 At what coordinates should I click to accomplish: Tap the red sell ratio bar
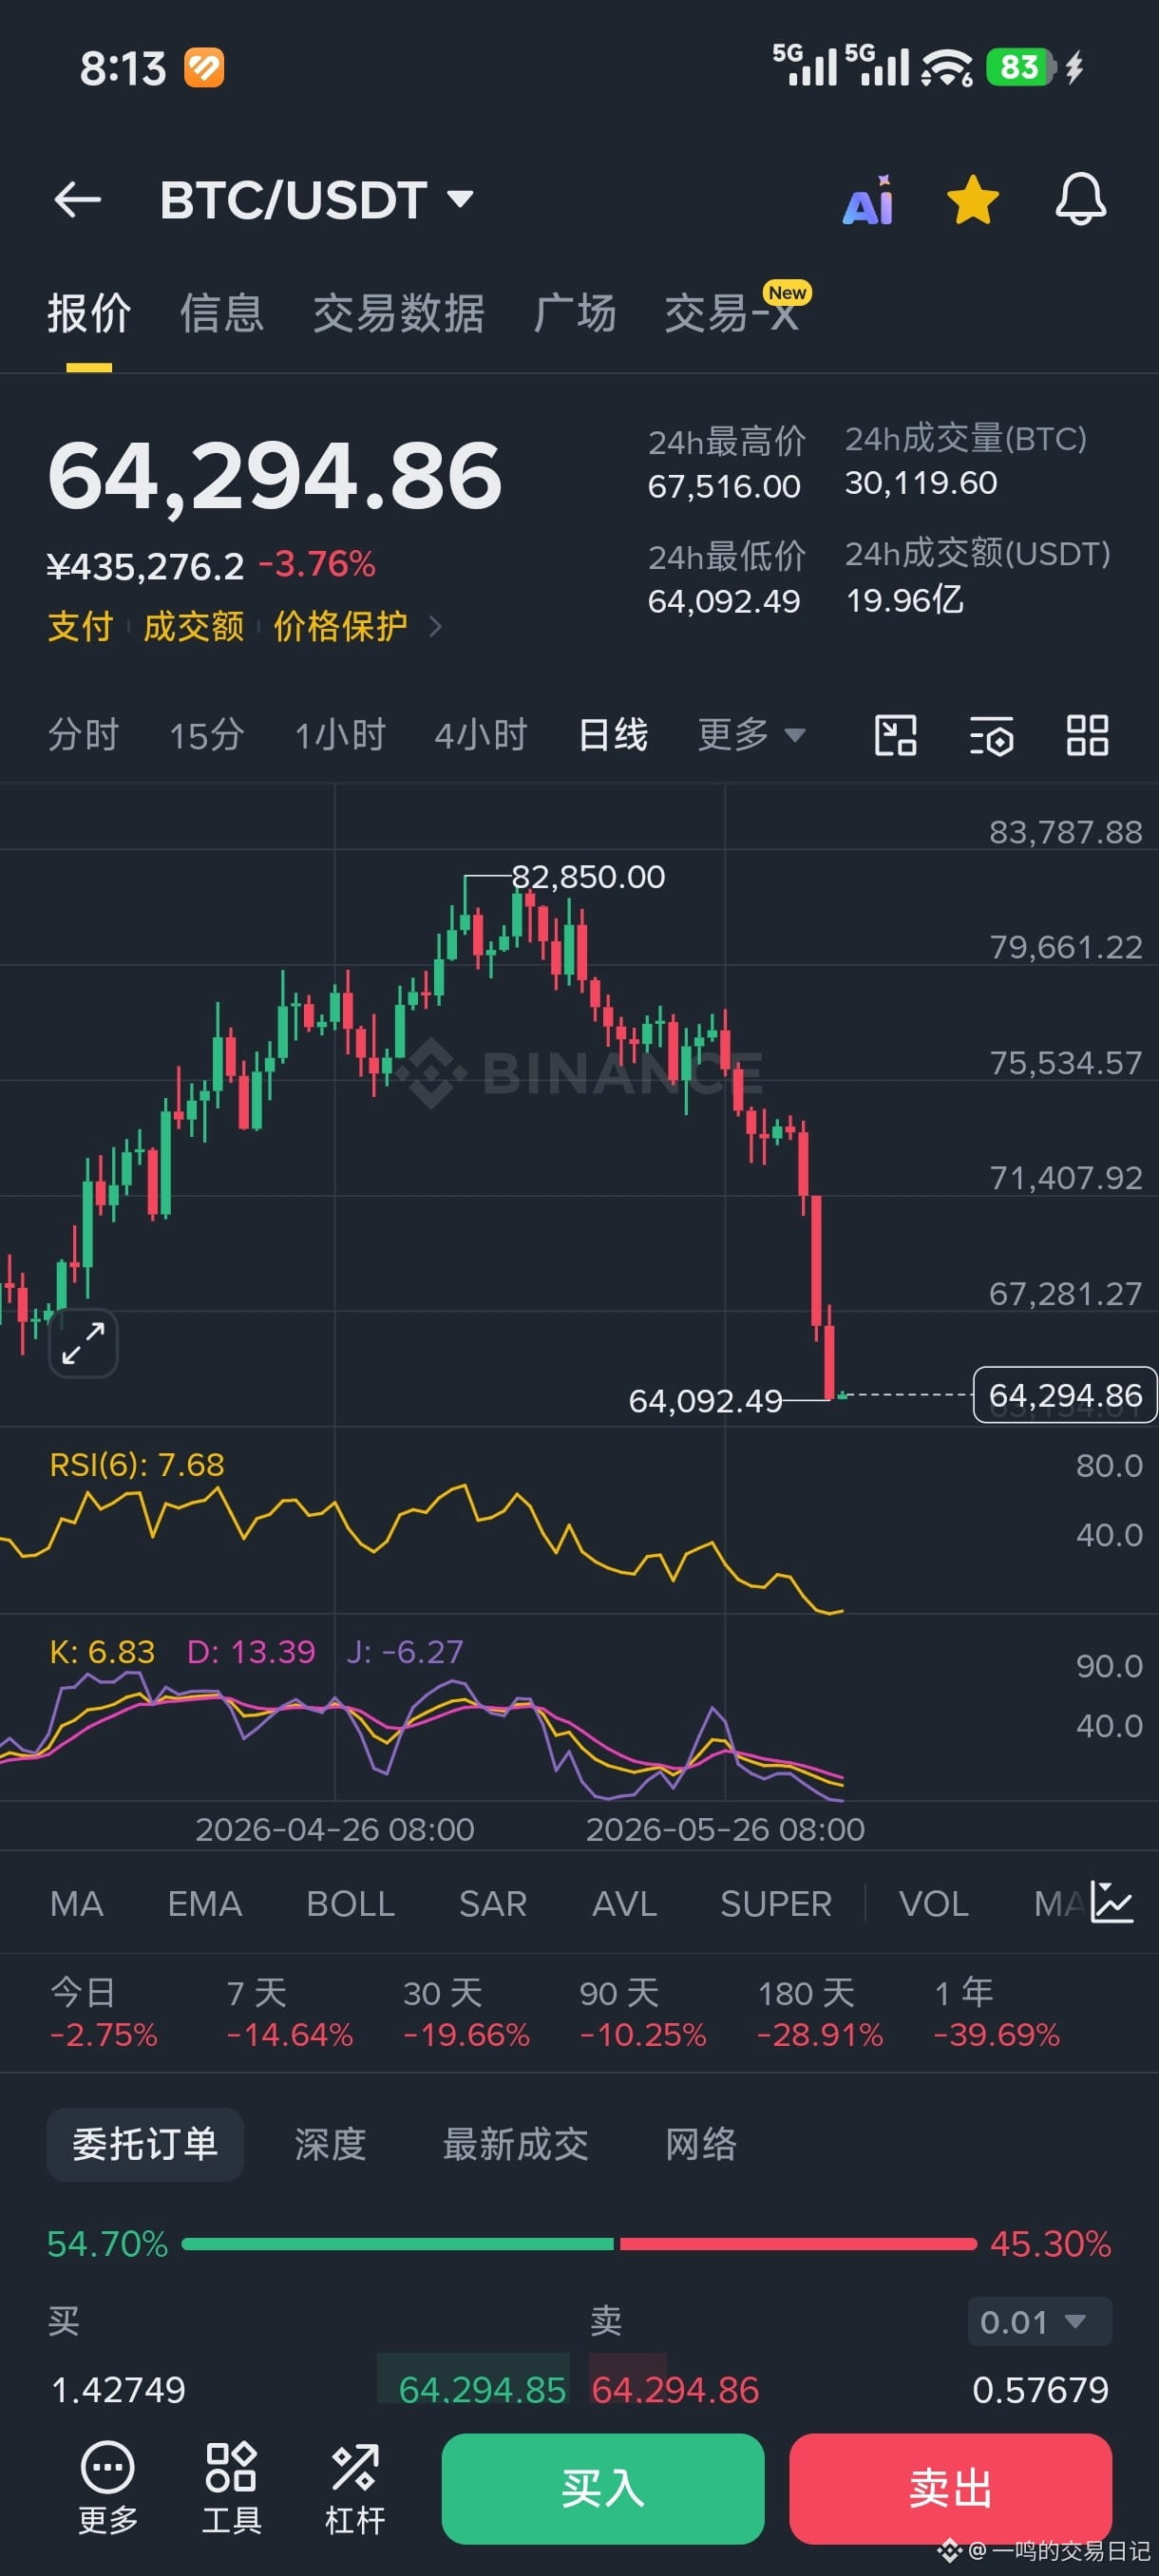(x=798, y=2244)
